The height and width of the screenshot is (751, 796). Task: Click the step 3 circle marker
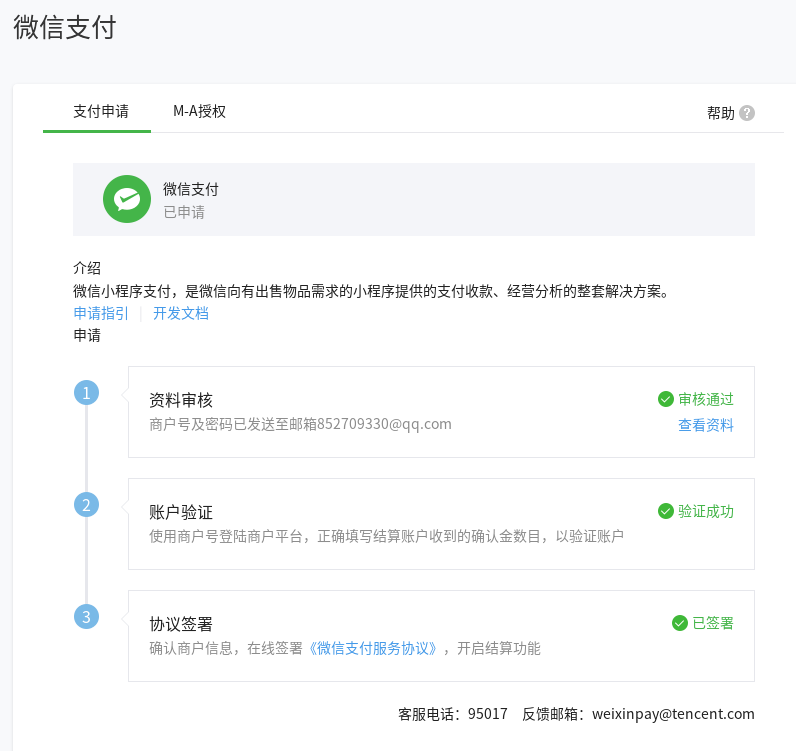86,617
